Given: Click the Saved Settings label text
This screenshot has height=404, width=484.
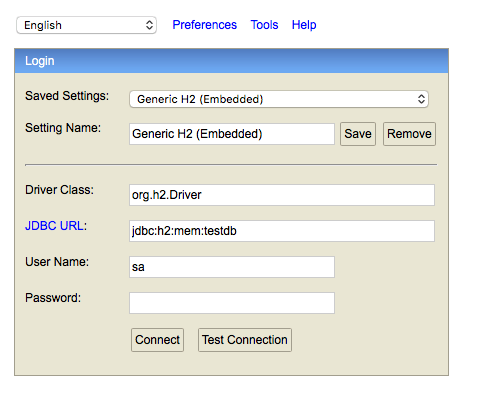Looking at the screenshot, I should [67, 96].
